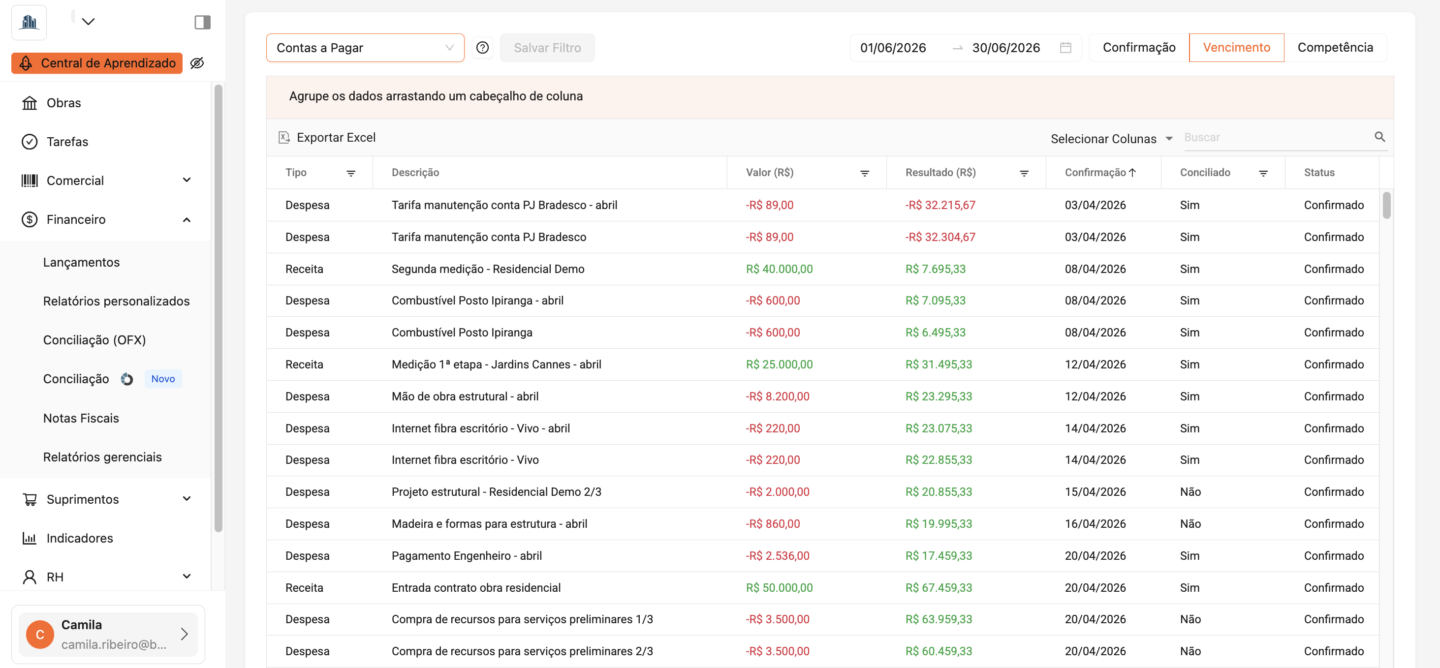Select Vencimento date mode
Viewport: 1440px width, 668px height.
point(1237,48)
